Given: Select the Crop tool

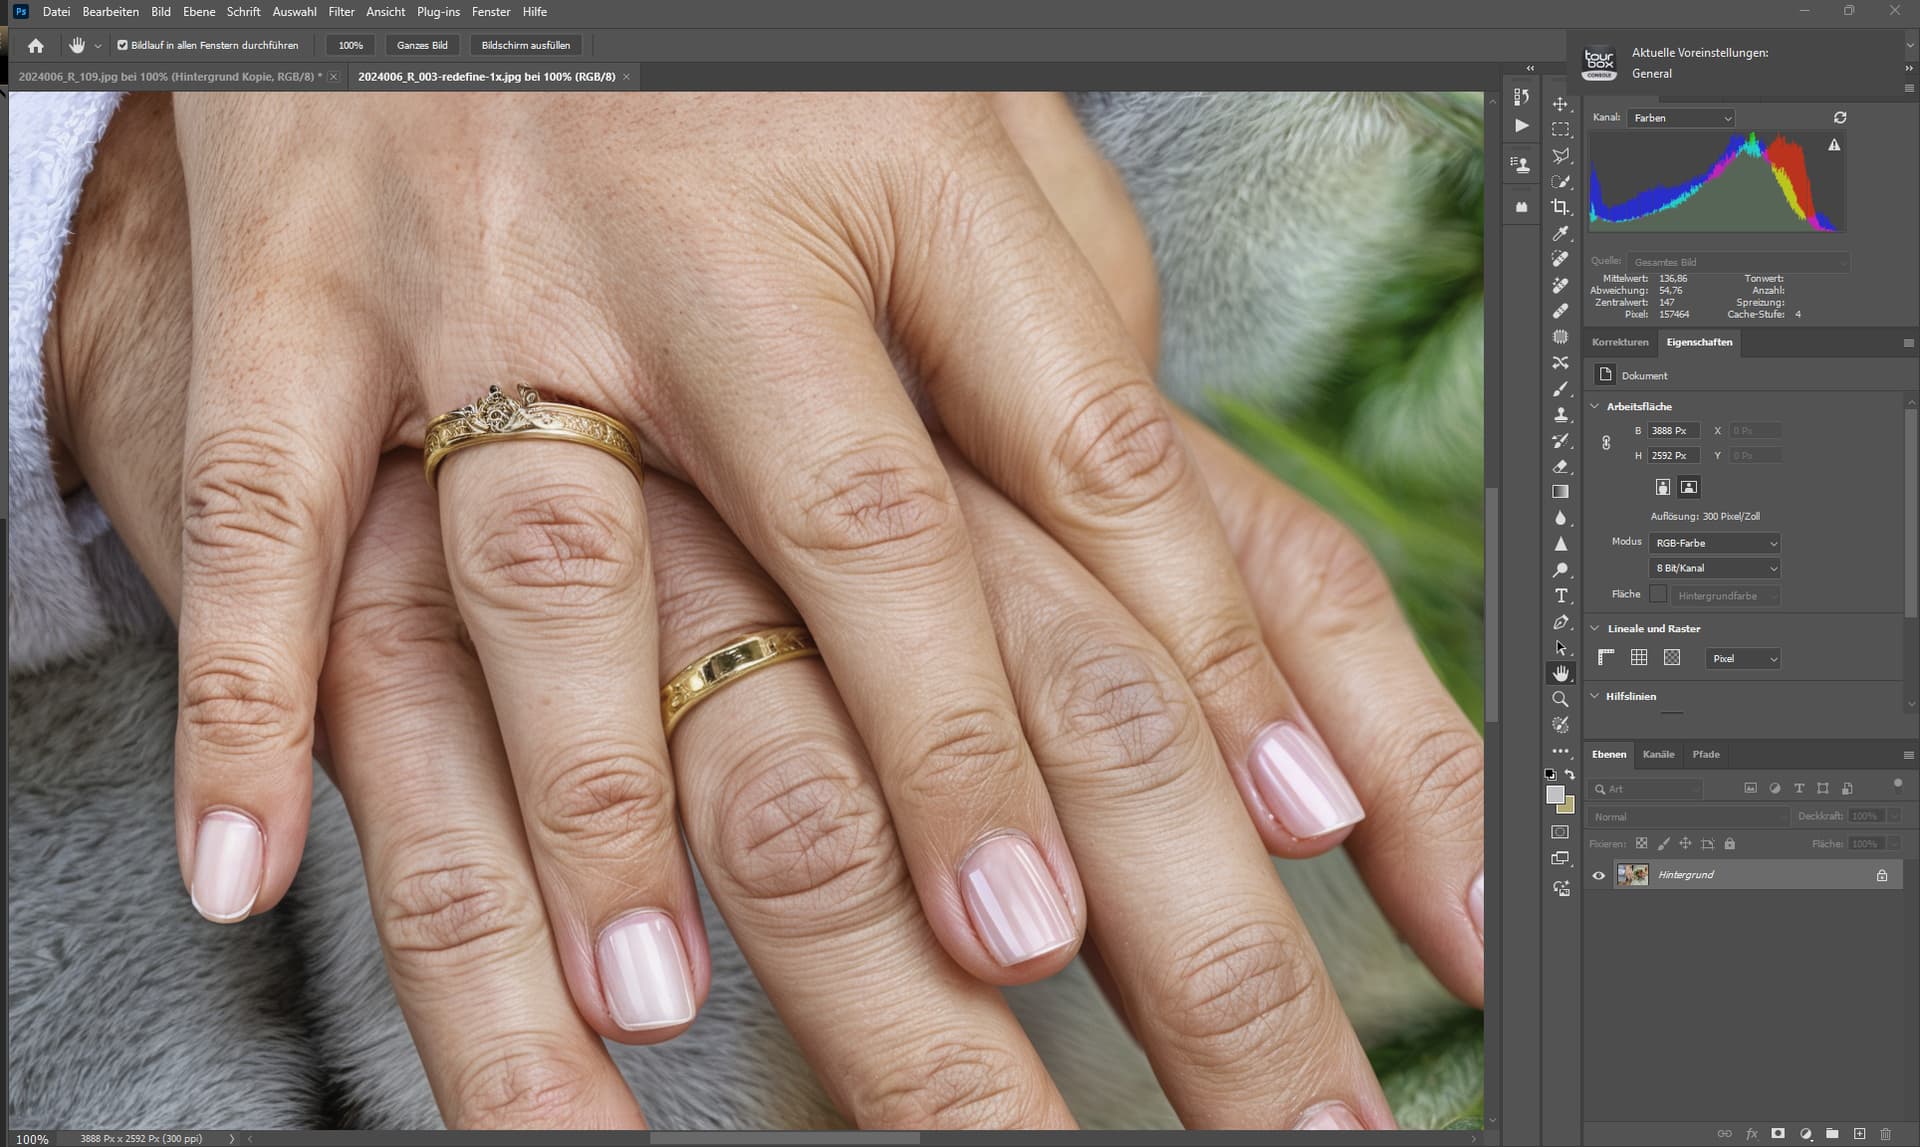Looking at the screenshot, I should coord(1560,207).
